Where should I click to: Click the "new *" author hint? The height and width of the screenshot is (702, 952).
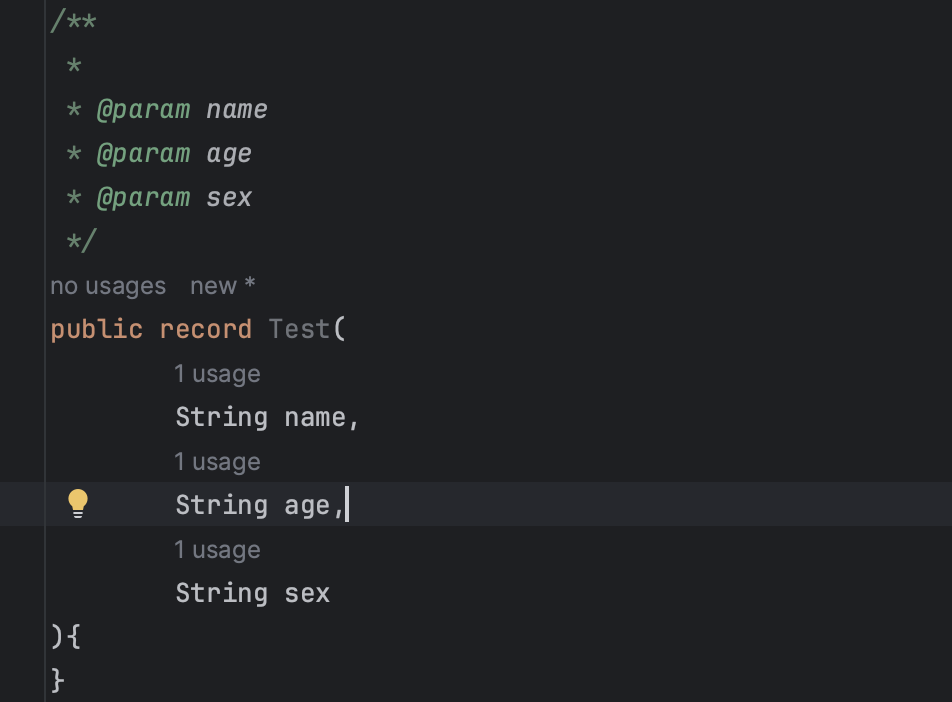pyautogui.click(x=223, y=286)
